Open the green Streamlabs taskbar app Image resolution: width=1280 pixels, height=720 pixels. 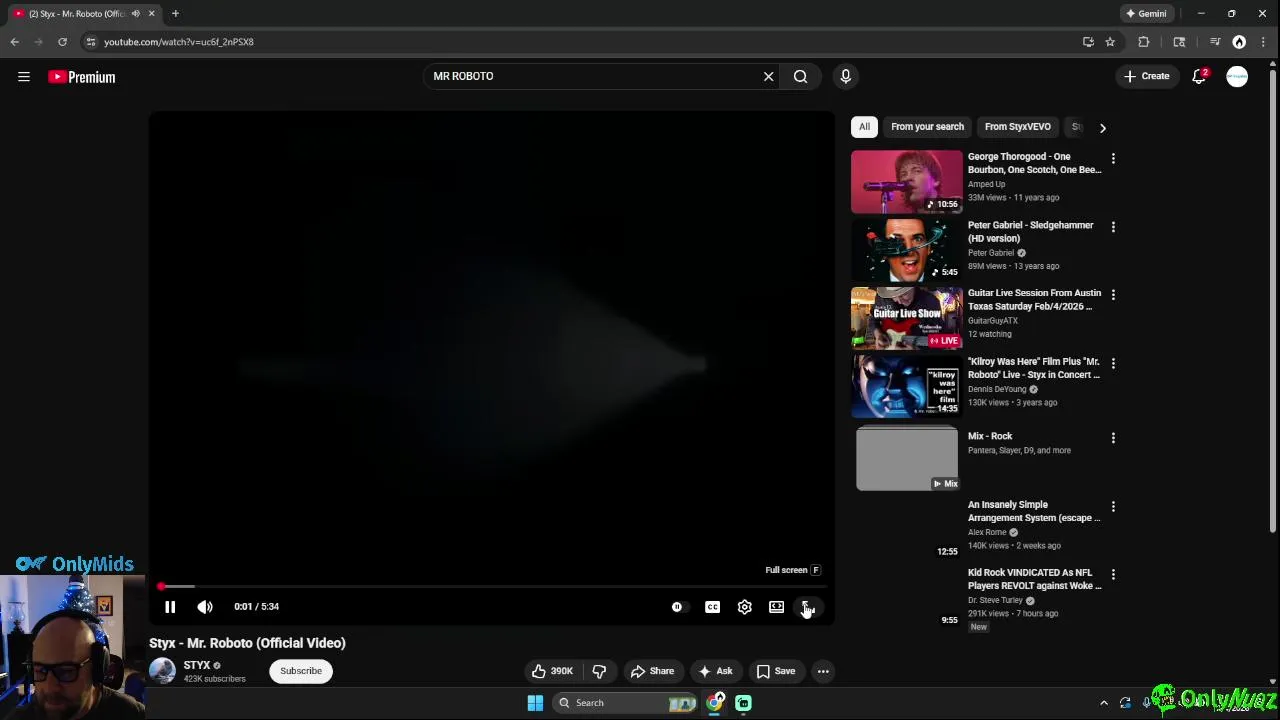pos(743,703)
